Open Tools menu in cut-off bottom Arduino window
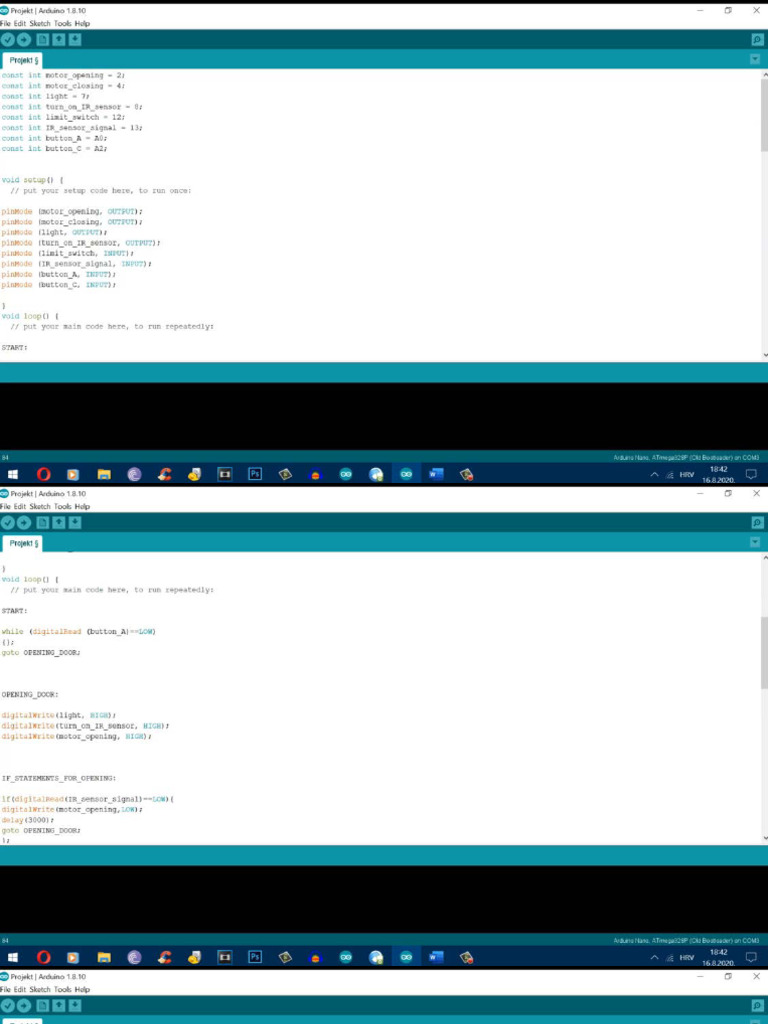This screenshot has width=768, height=1024. pos(63,989)
